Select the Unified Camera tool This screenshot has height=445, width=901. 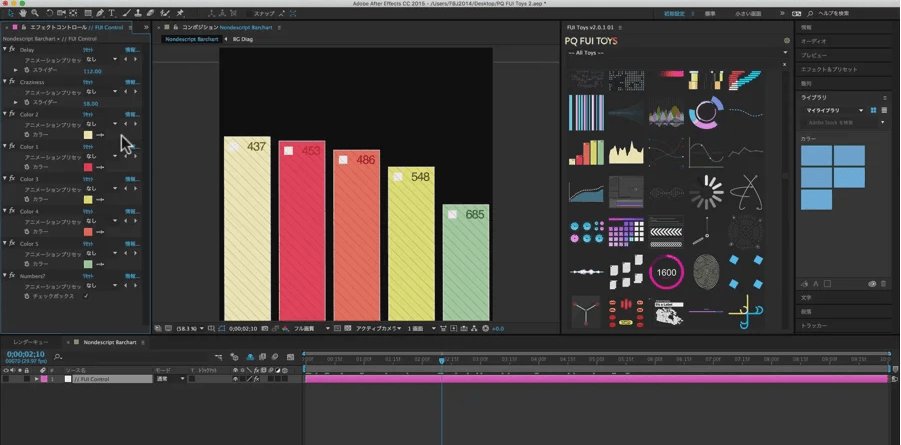(61, 13)
